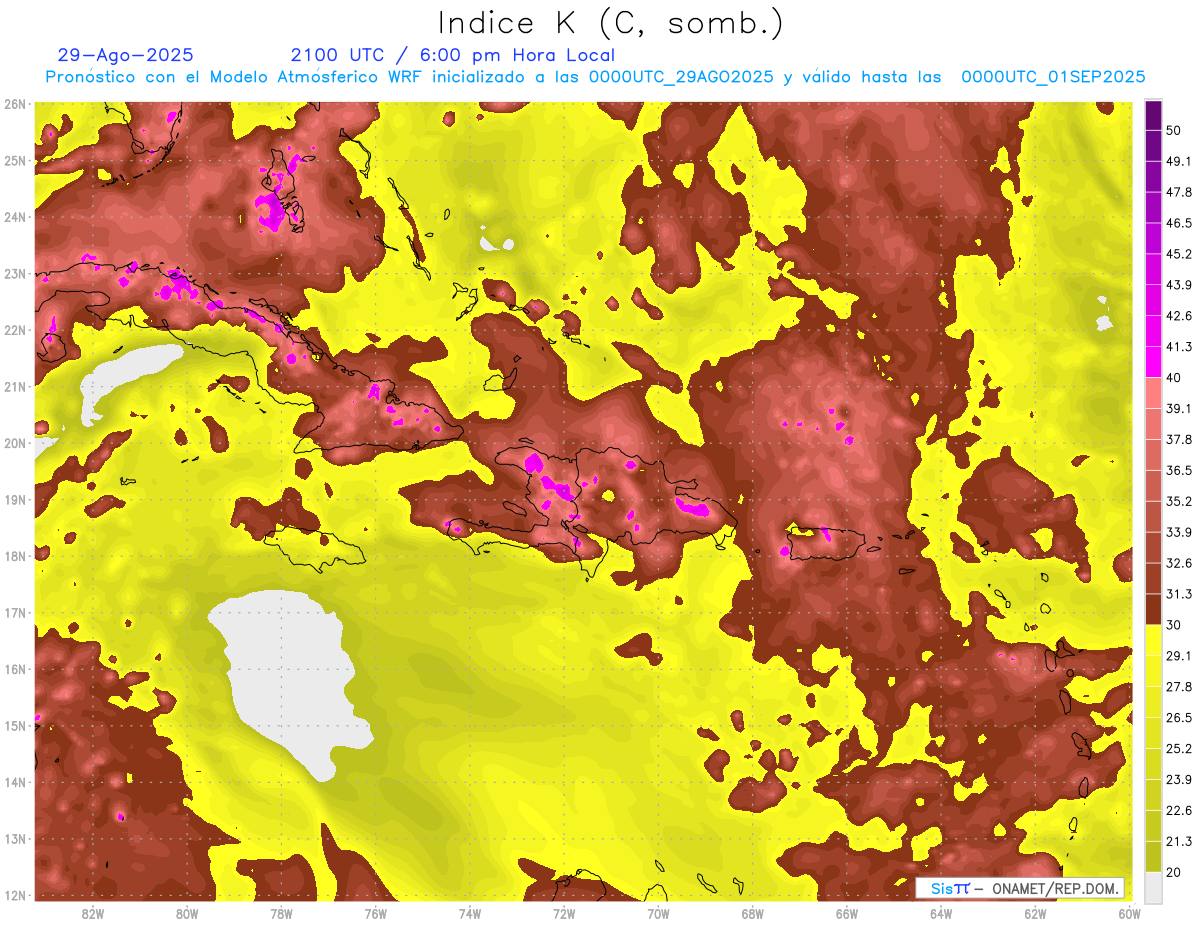The width and height of the screenshot is (1200, 927).
Task: Click the colorbar value "33.9"
Action: (1178, 532)
